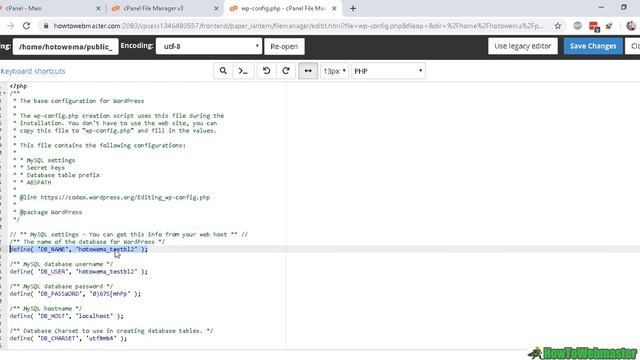Click the Database table prefix comment line
Image resolution: width=640 pixels, height=360 pixels.
pyautogui.click(x=56, y=175)
